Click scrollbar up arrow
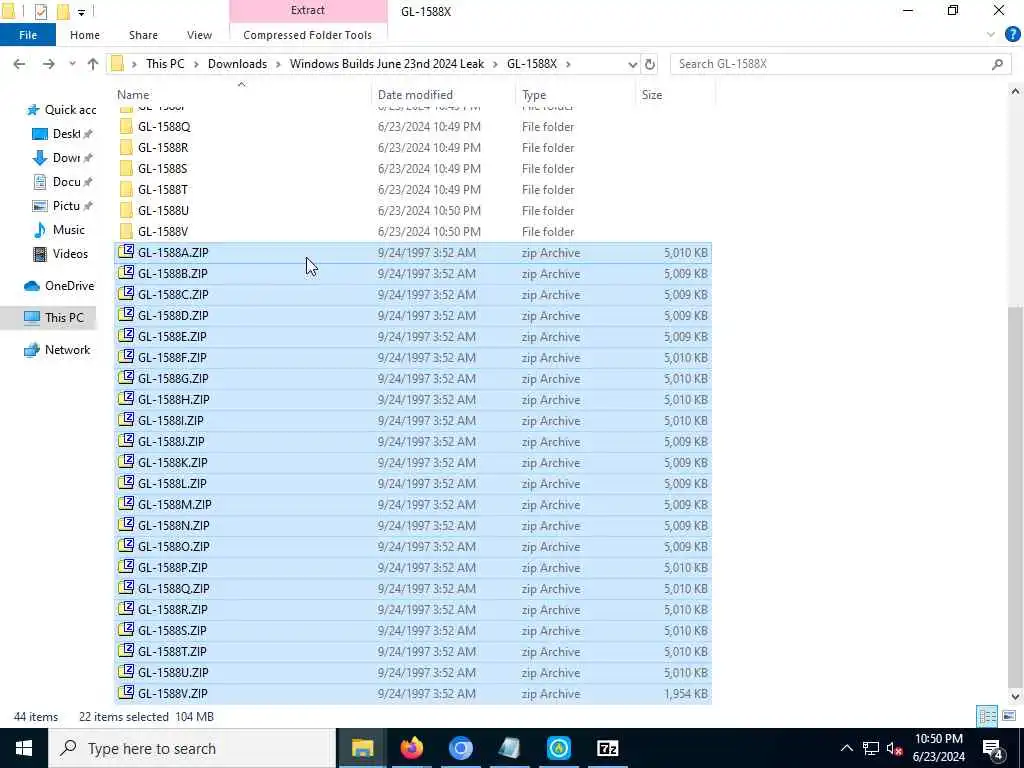Screen dimensions: 1024x768 tap(1015, 92)
